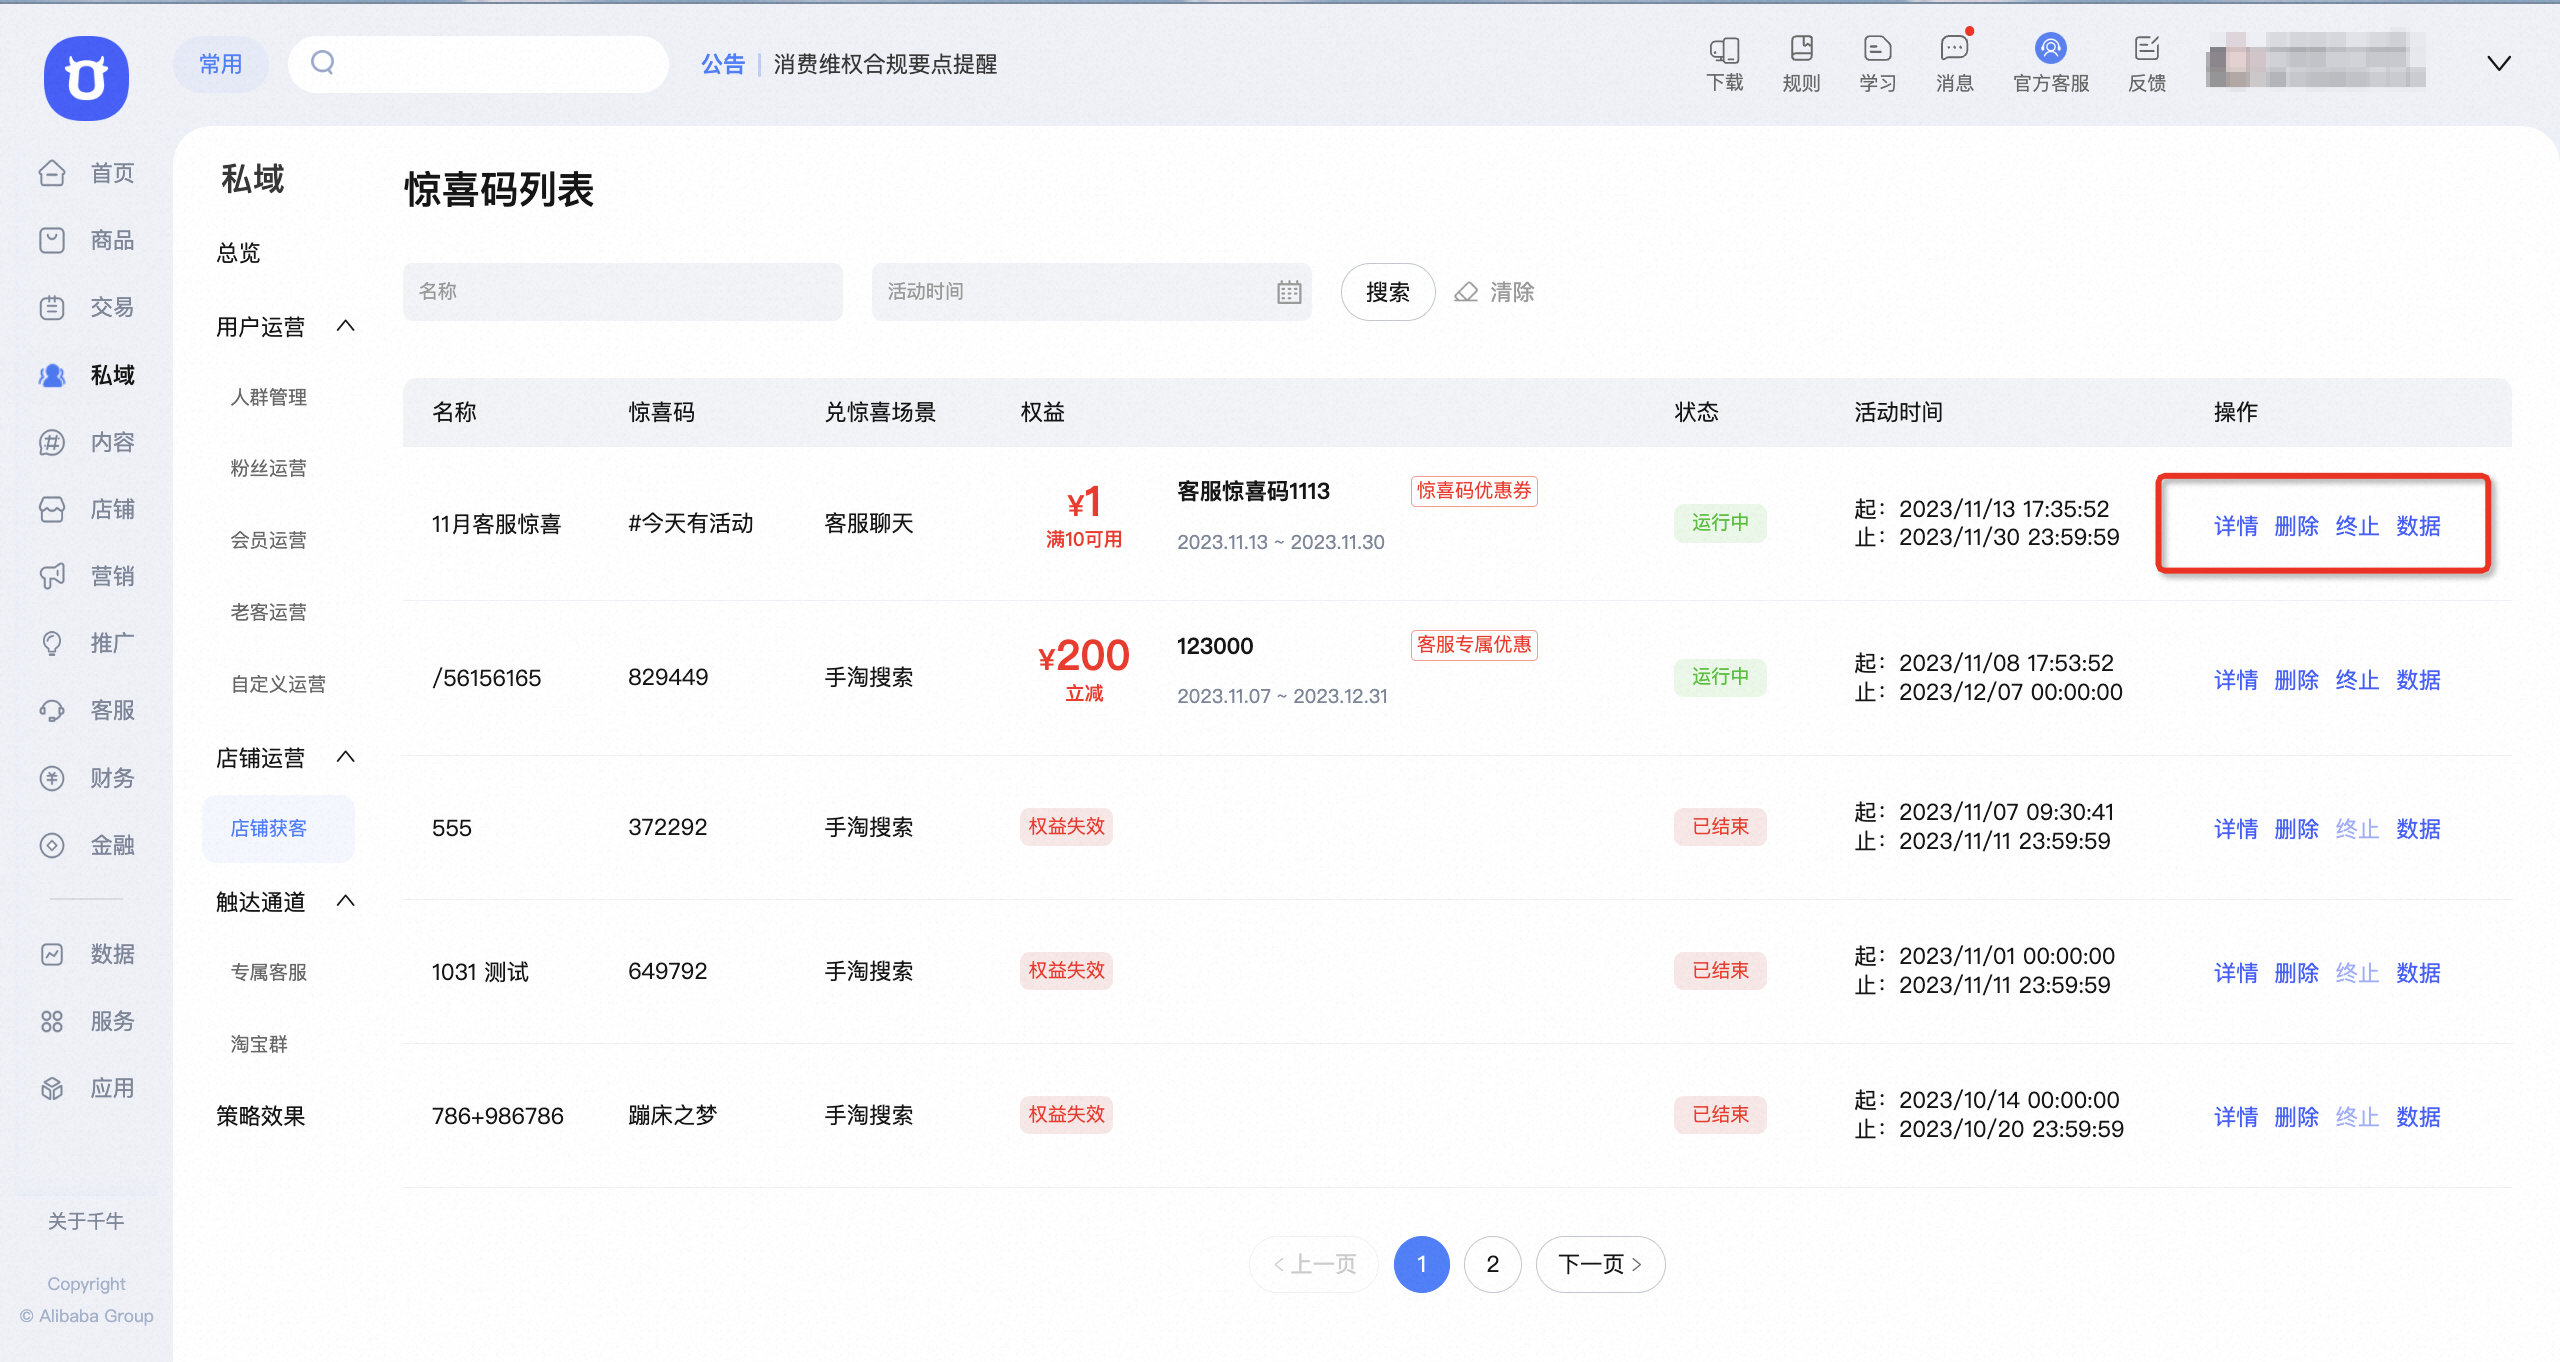This screenshot has width=2560, height=1362.
Task: Click 终止 for /56156165 row
Action: tap(2357, 680)
